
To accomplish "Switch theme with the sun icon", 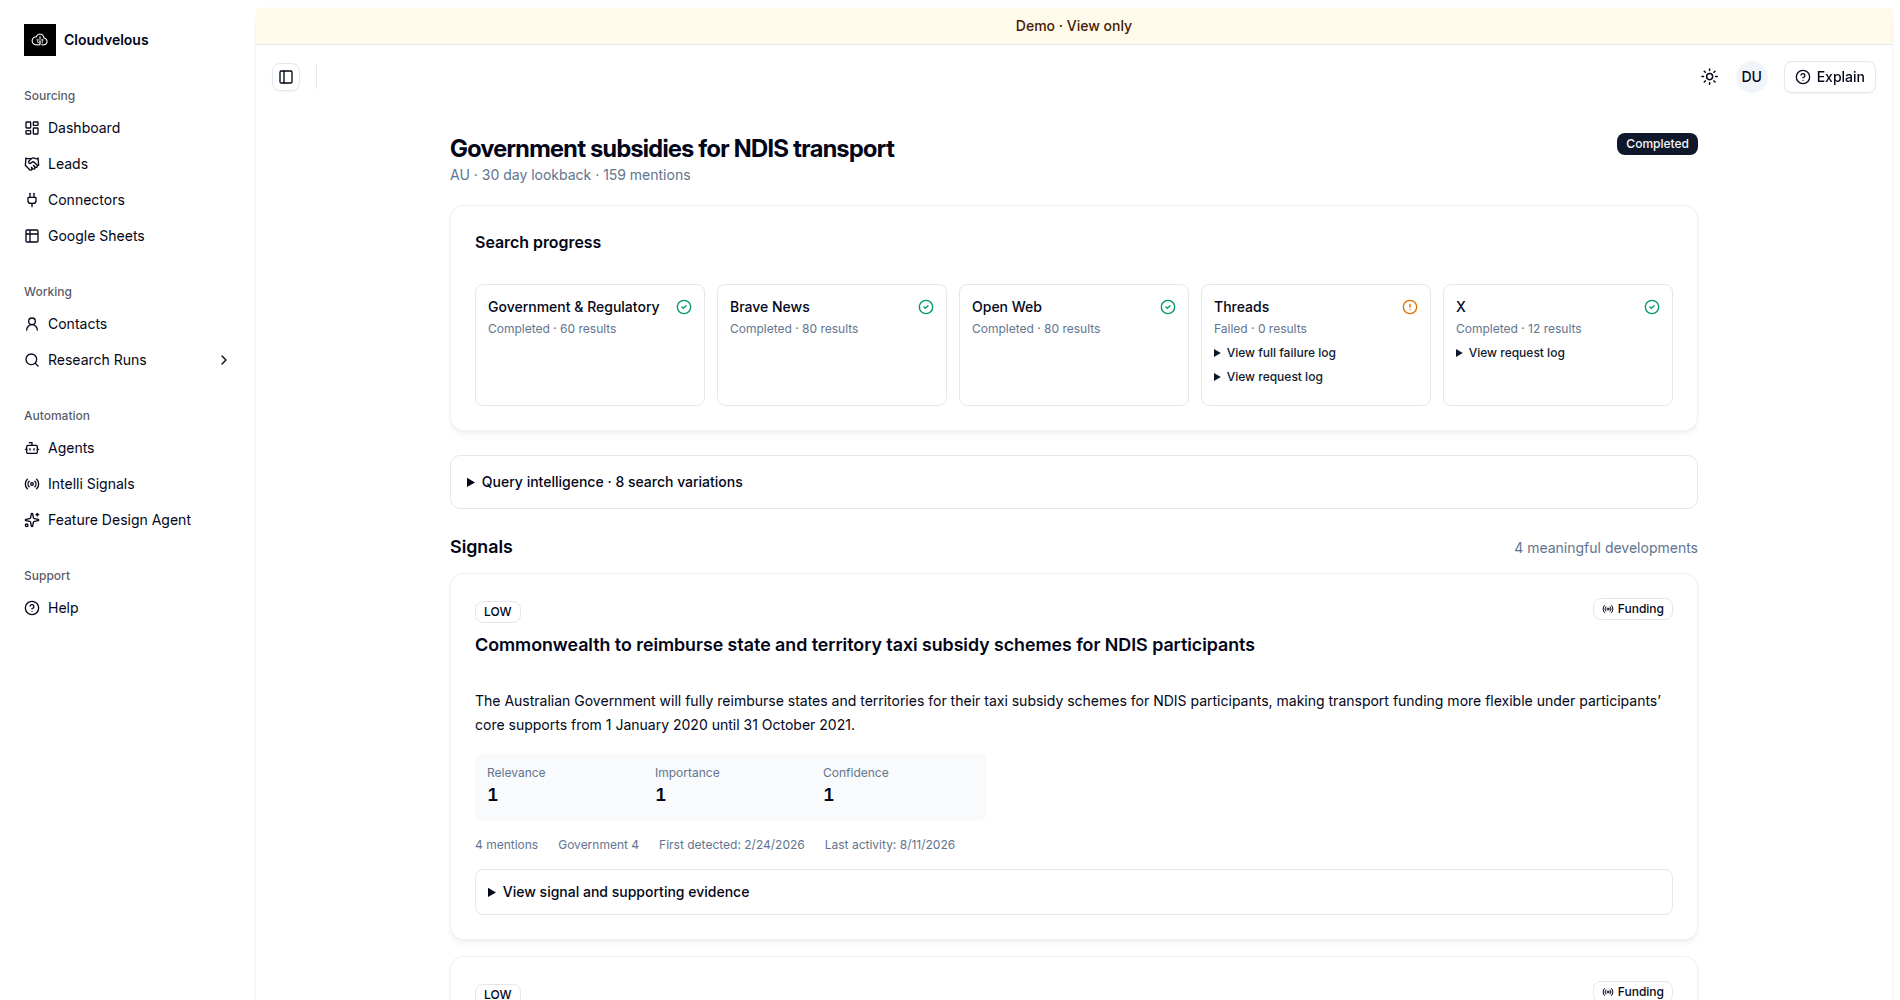I will click(1710, 77).
